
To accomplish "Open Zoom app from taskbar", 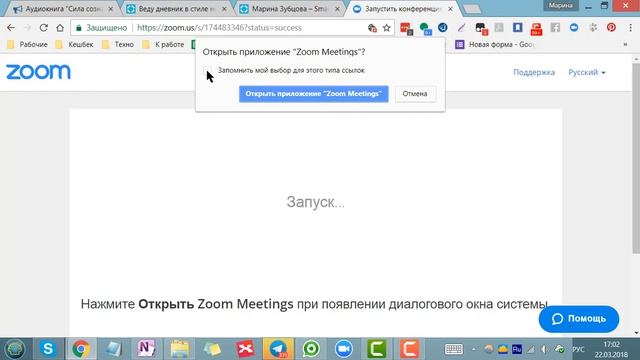I will (344, 349).
